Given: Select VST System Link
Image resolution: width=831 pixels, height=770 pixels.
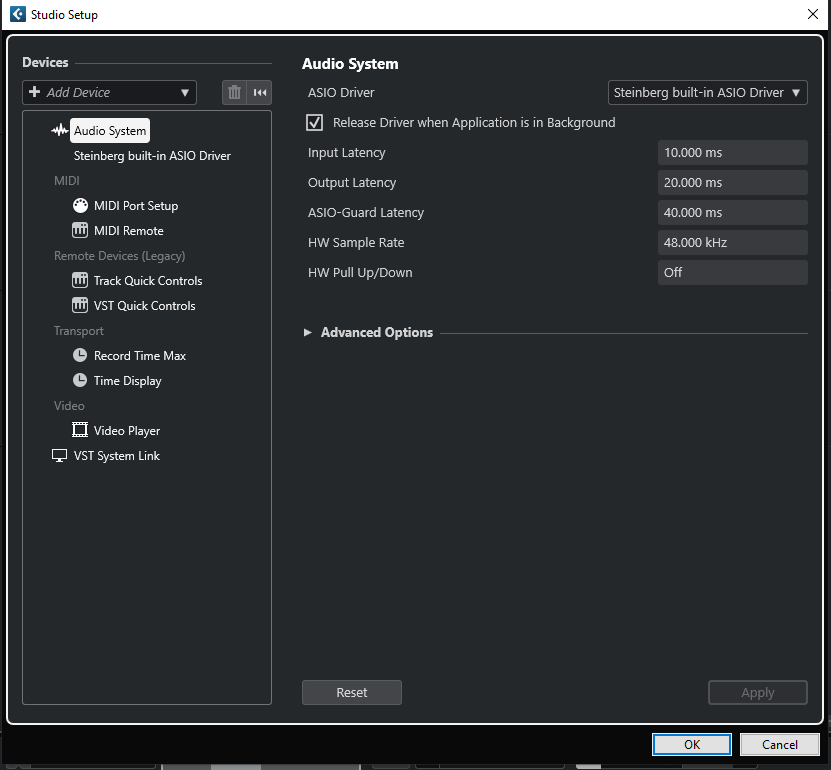Looking at the screenshot, I should 117,456.
